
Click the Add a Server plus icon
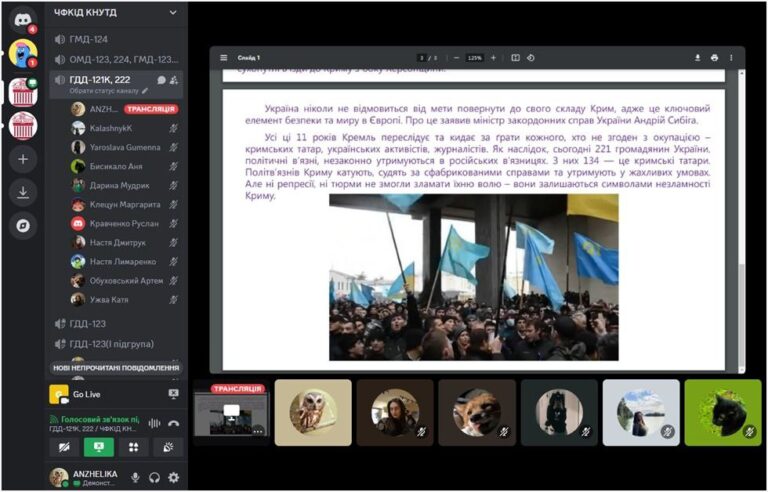[x=22, y=159]
